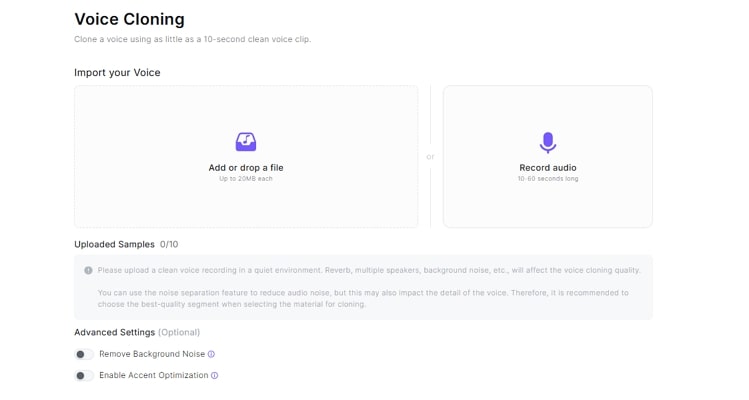Click the info icon in the upload notice
749x400 pixels.
coord(88,270)
